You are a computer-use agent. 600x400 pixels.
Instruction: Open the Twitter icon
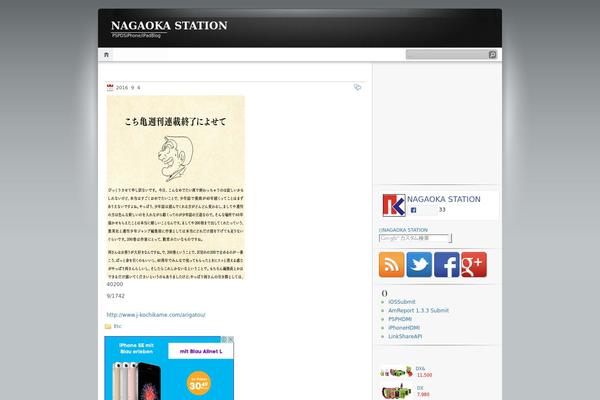point(419,264)
